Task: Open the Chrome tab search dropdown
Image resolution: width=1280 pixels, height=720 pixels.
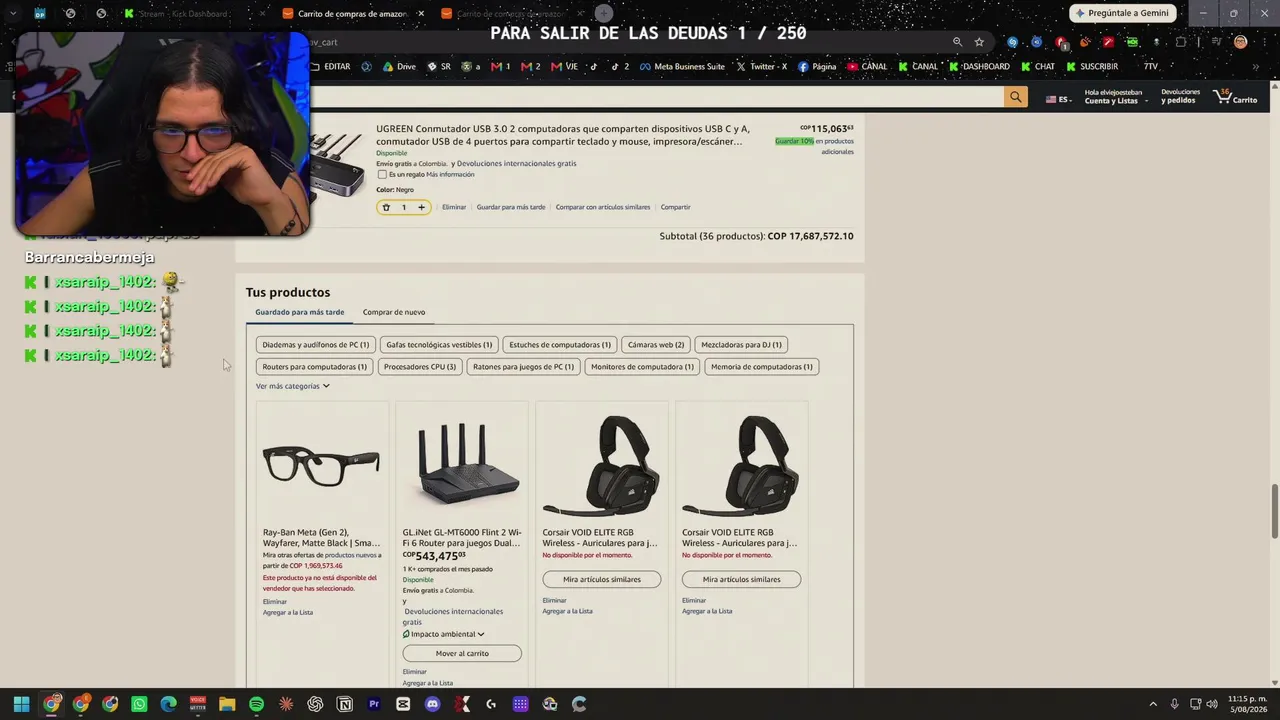Action: [x=12, y=13]
